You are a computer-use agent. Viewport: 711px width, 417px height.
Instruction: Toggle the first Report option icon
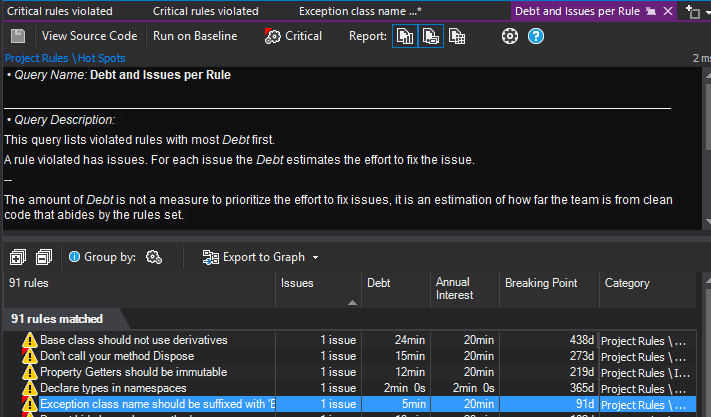click(404, 36)
